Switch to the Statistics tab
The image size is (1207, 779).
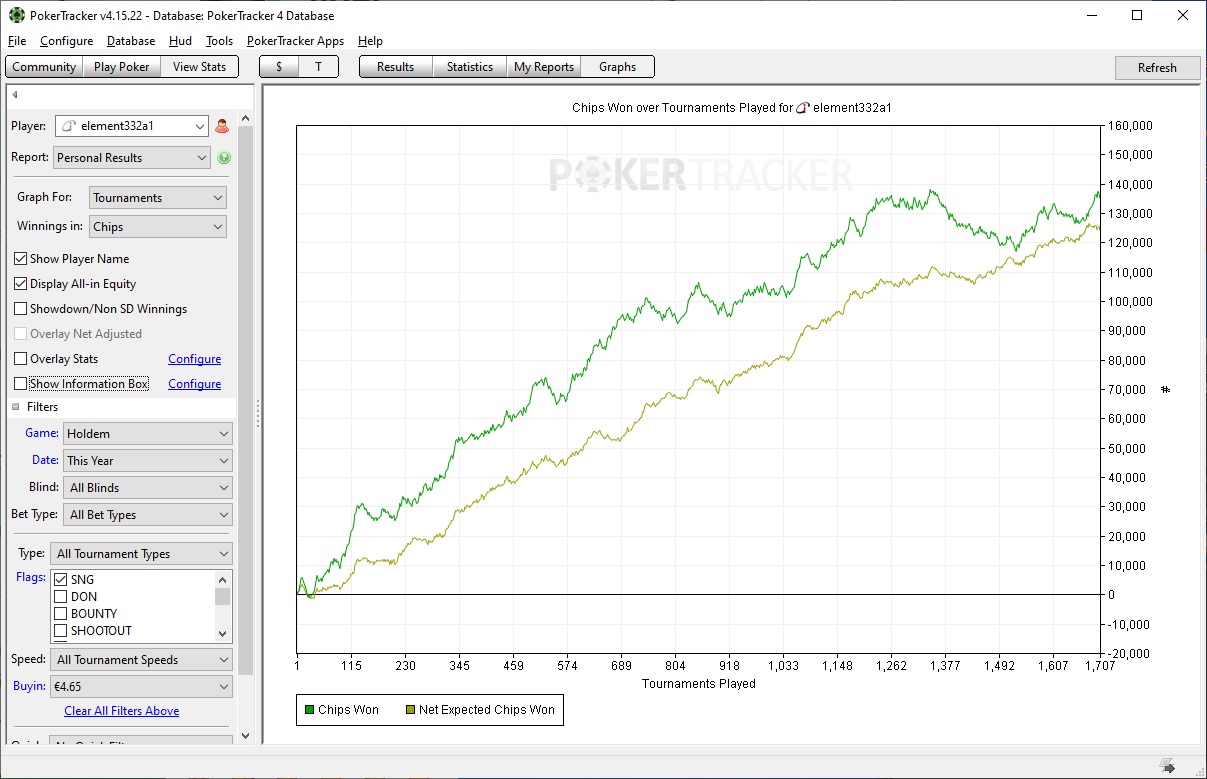470,67
